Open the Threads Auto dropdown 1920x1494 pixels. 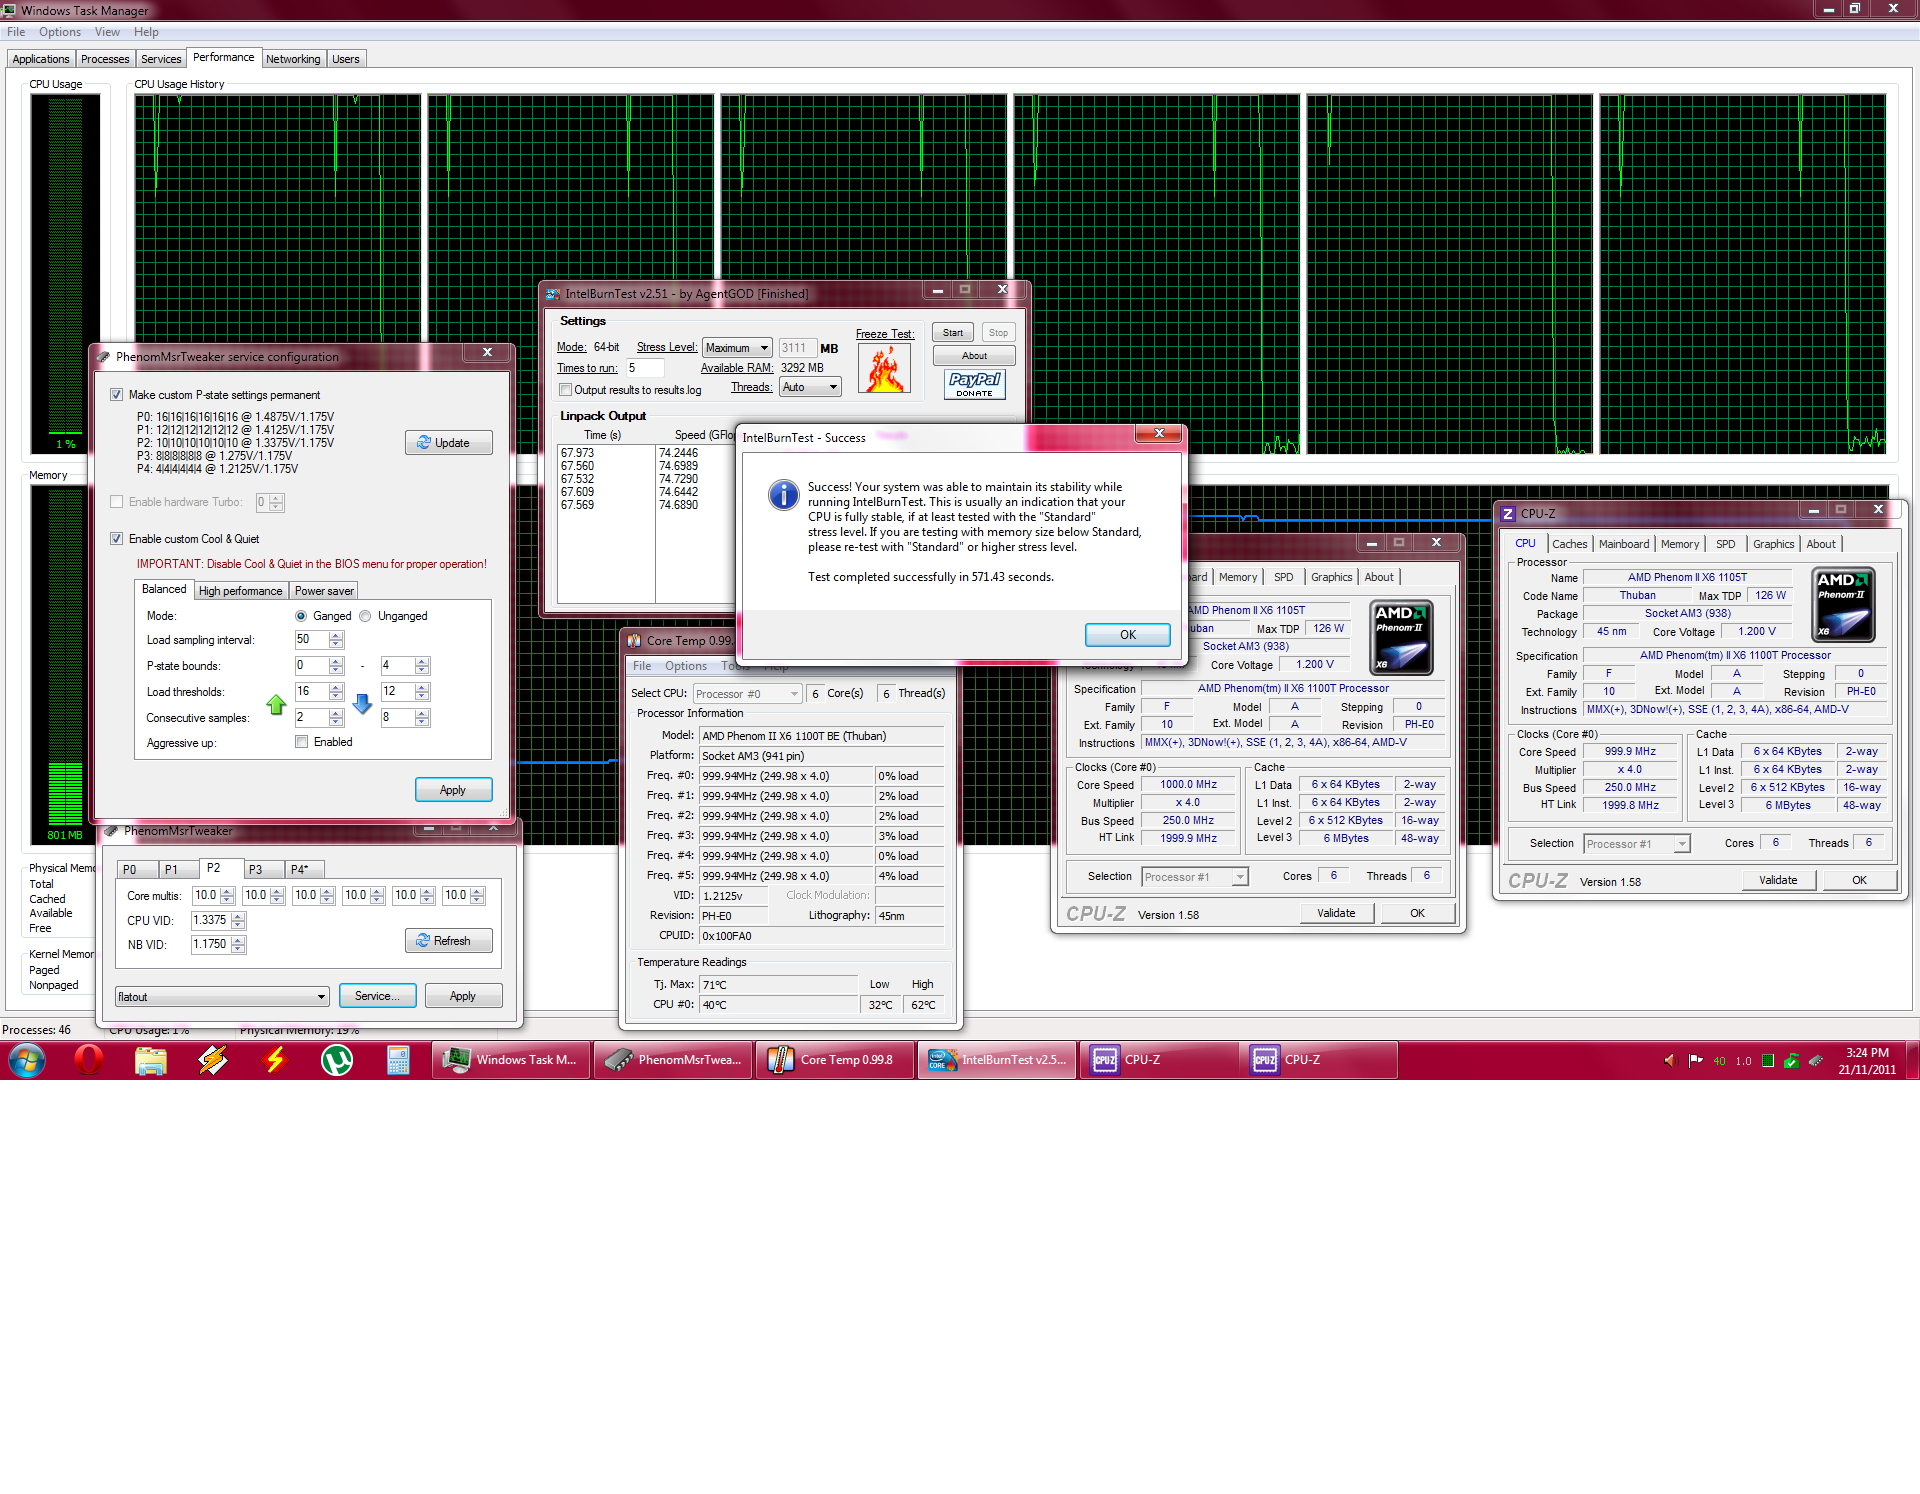click(x=810, y=387)
